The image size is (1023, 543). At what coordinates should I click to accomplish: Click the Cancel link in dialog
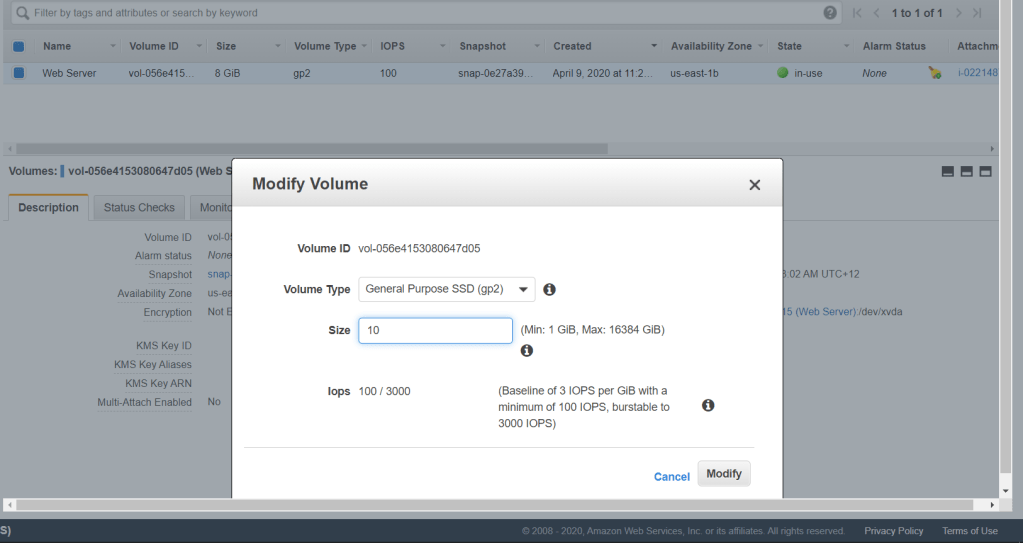[x=671, y=477]
